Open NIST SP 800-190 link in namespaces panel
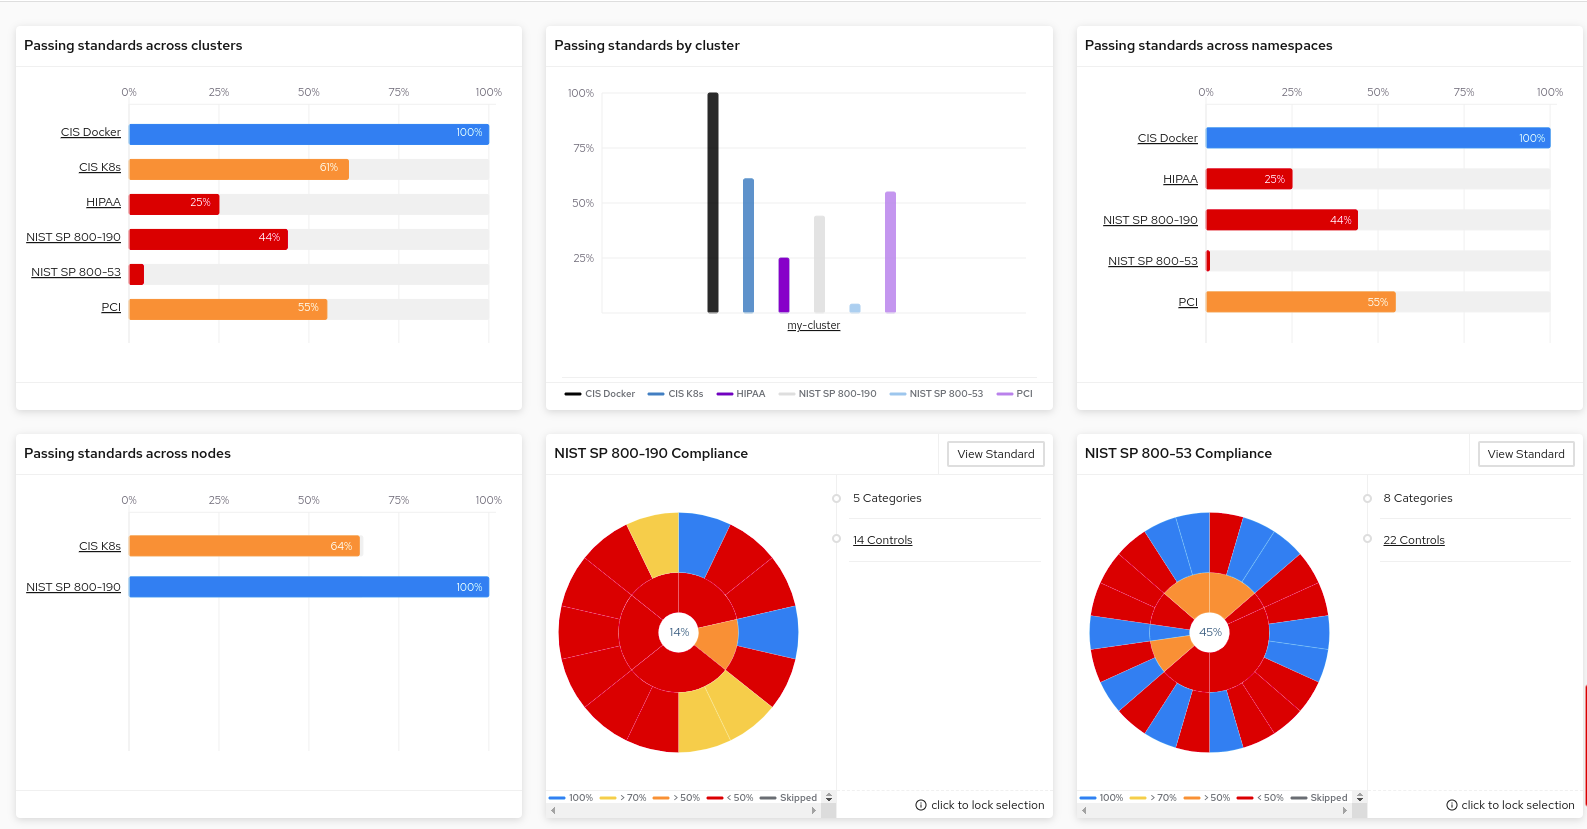1587x829 pixels. 1150,220
